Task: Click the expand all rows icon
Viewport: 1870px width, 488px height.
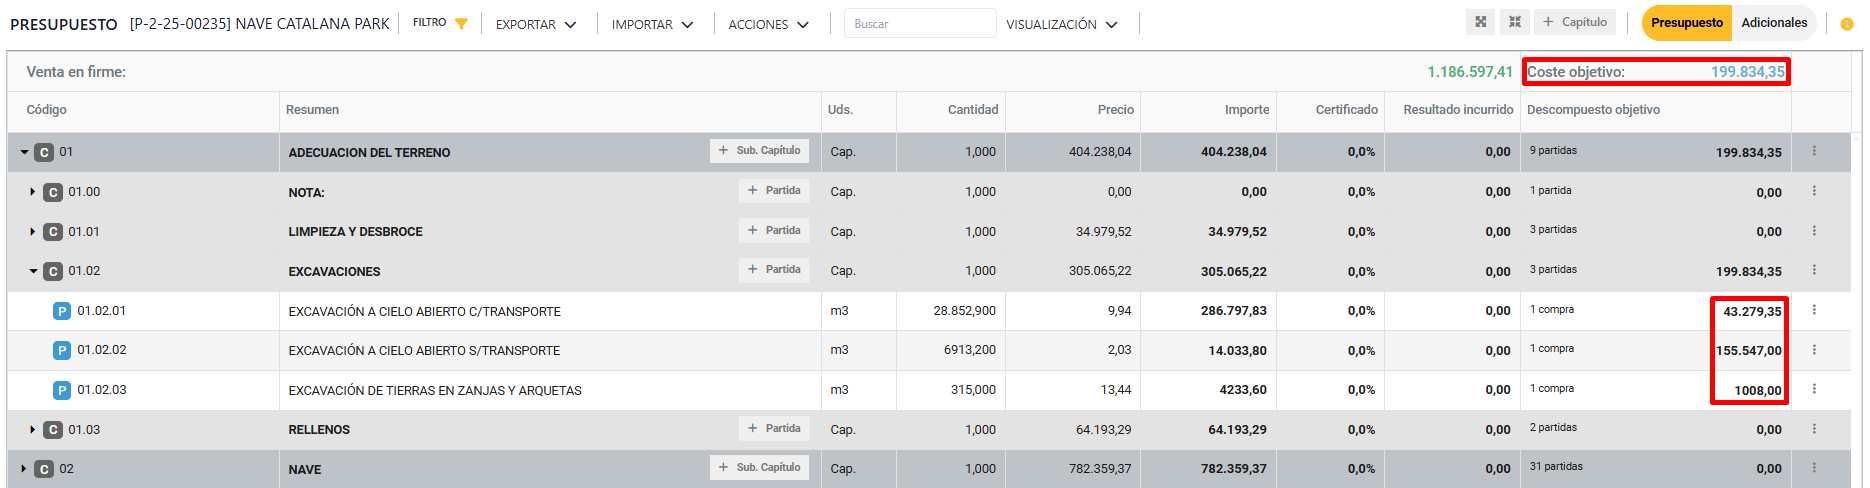Action: click(1481, 22)
